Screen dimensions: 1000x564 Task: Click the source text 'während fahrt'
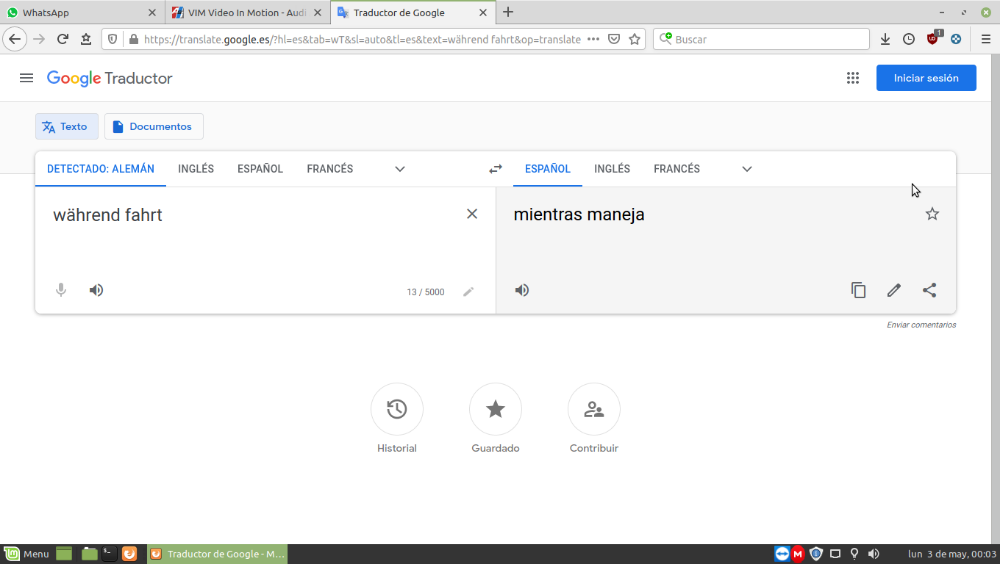(108, 215)
